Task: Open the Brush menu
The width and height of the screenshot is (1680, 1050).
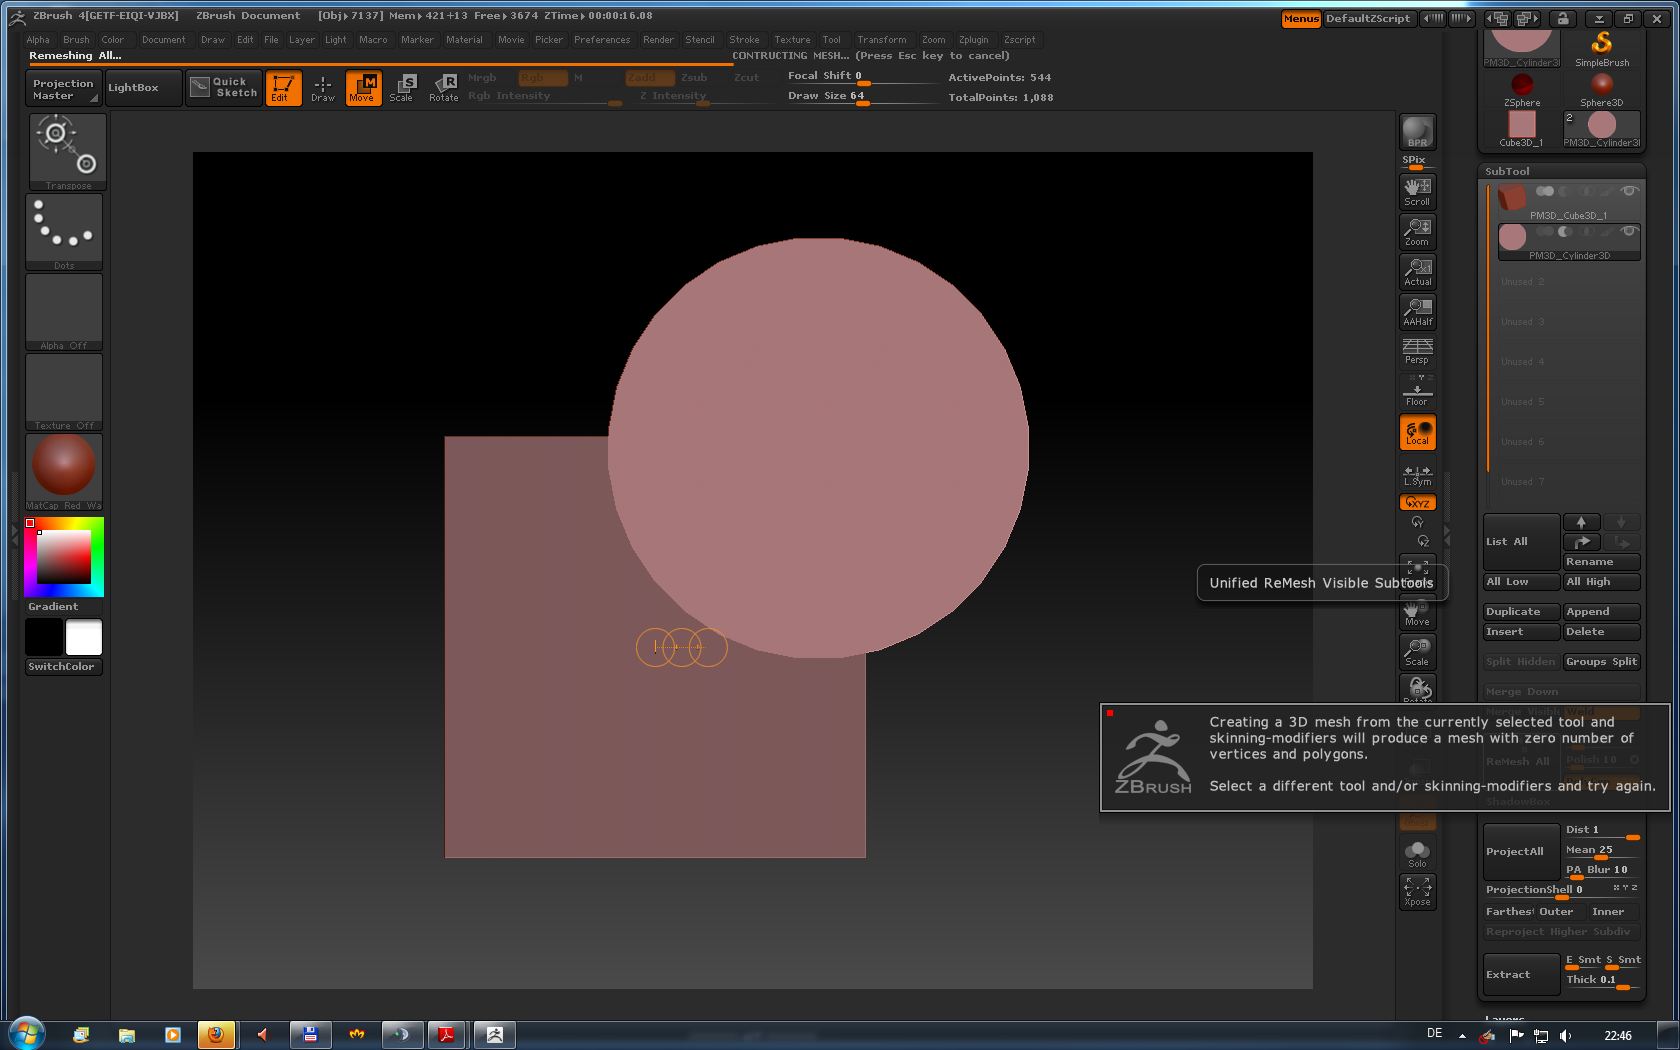Action: [76, 40]
